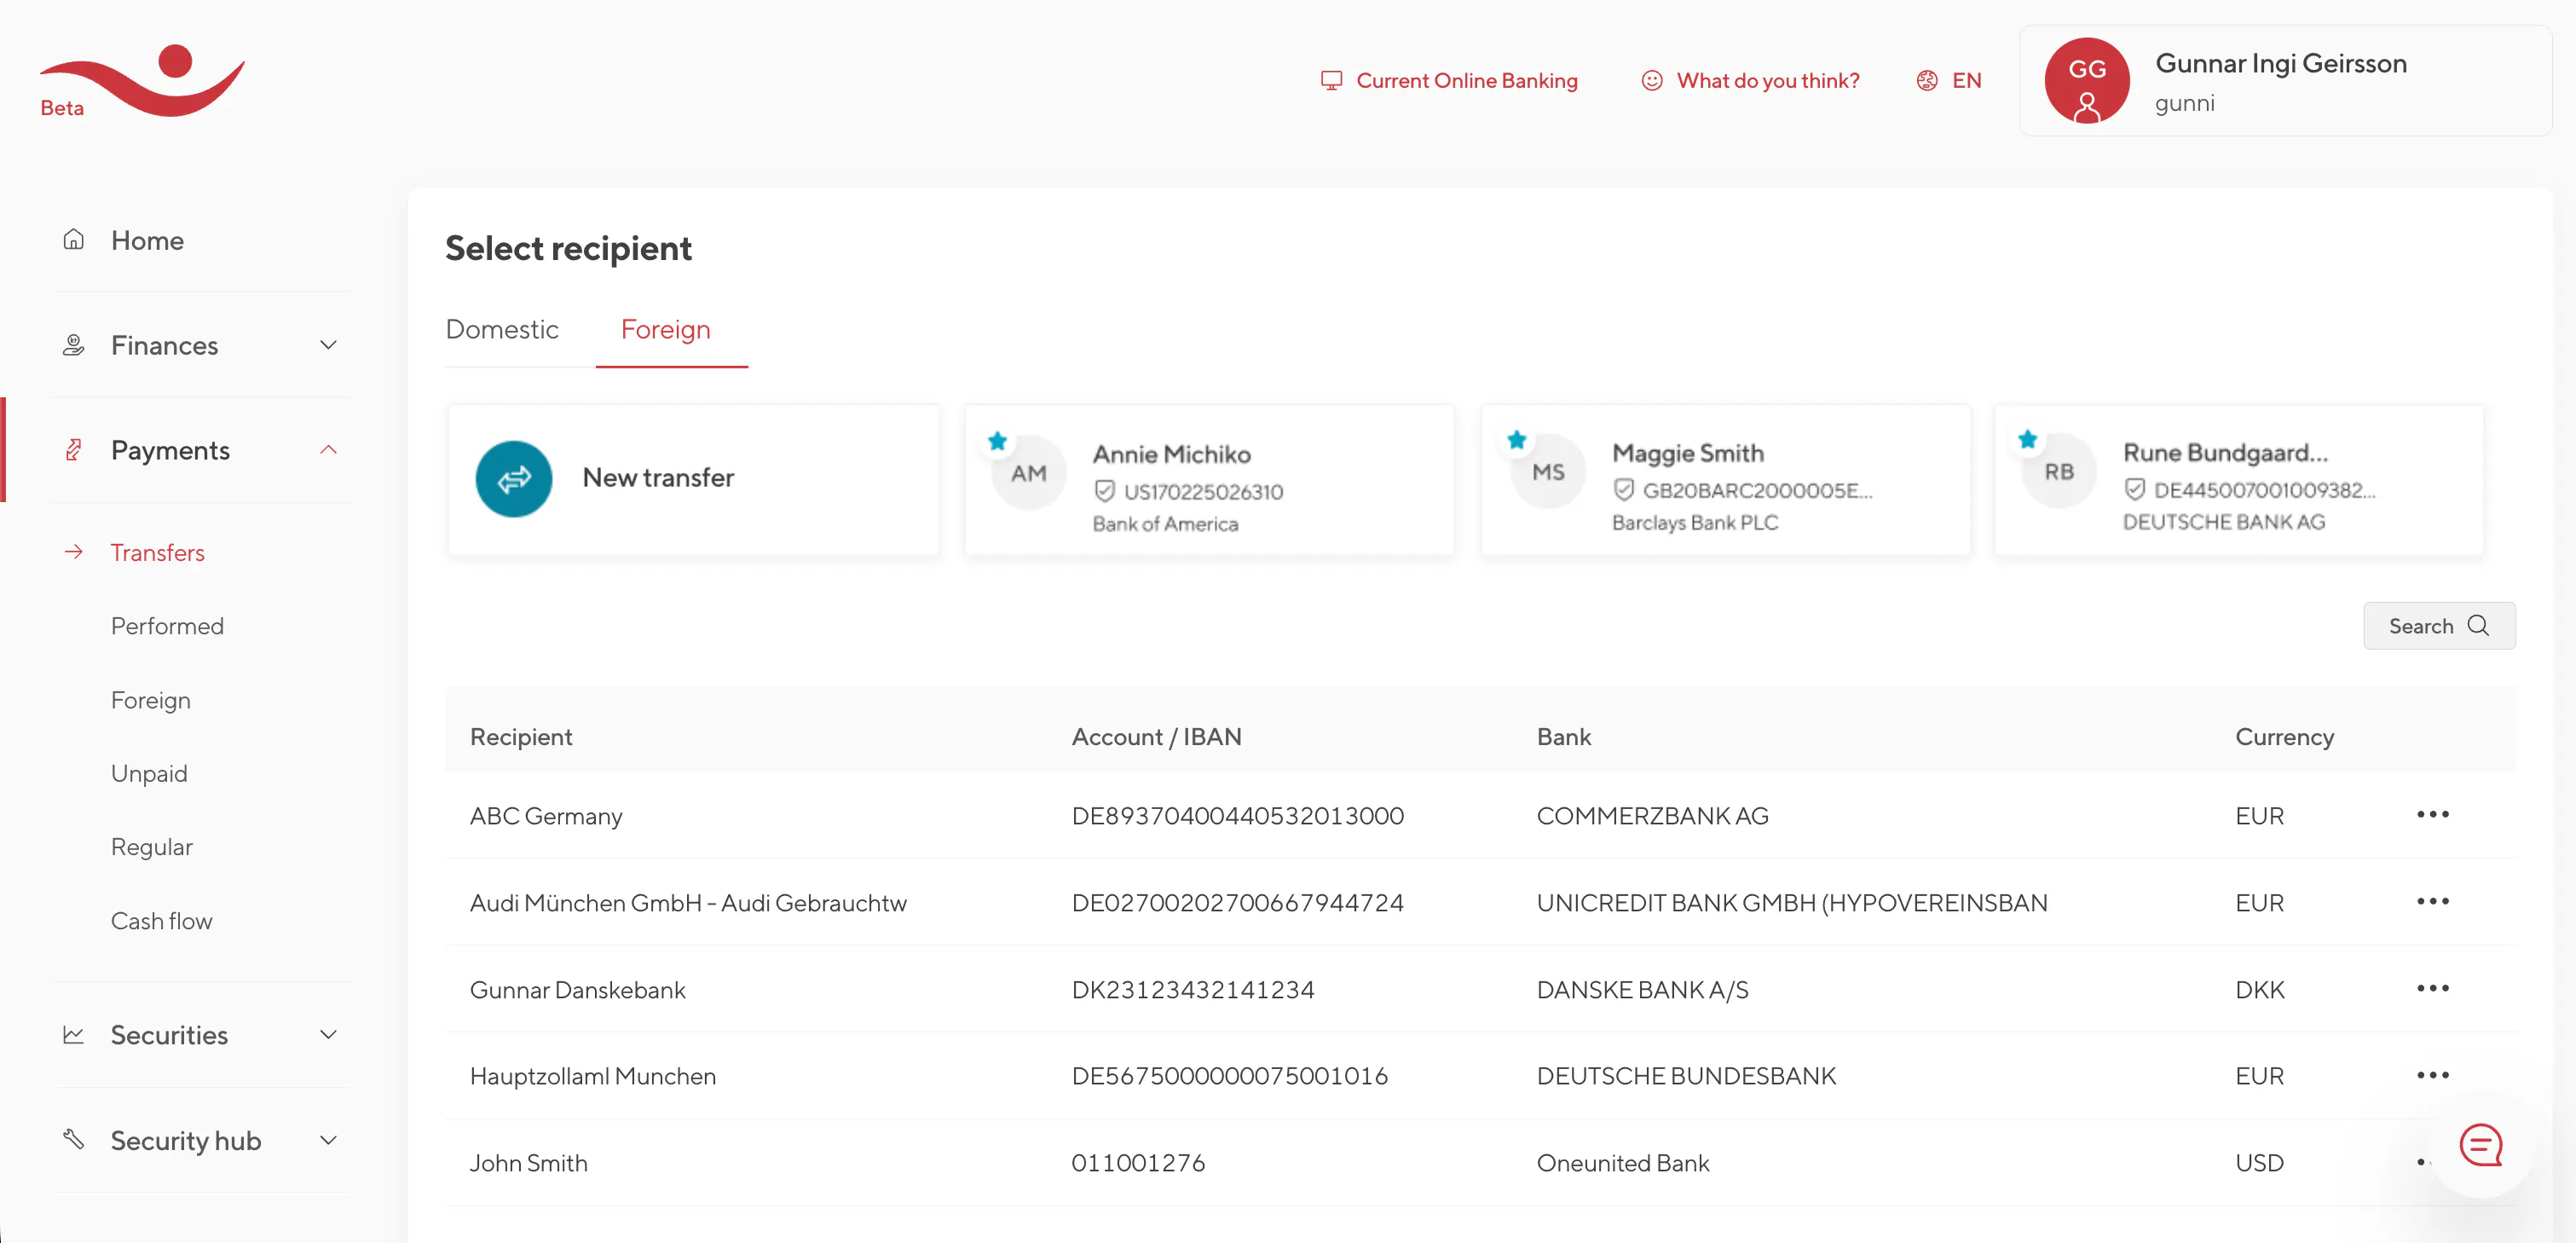The height and width of the screenshot is (1243, 2576).
Task: Collapse the Payments menu chevron
Action: (x=328, y=450)
